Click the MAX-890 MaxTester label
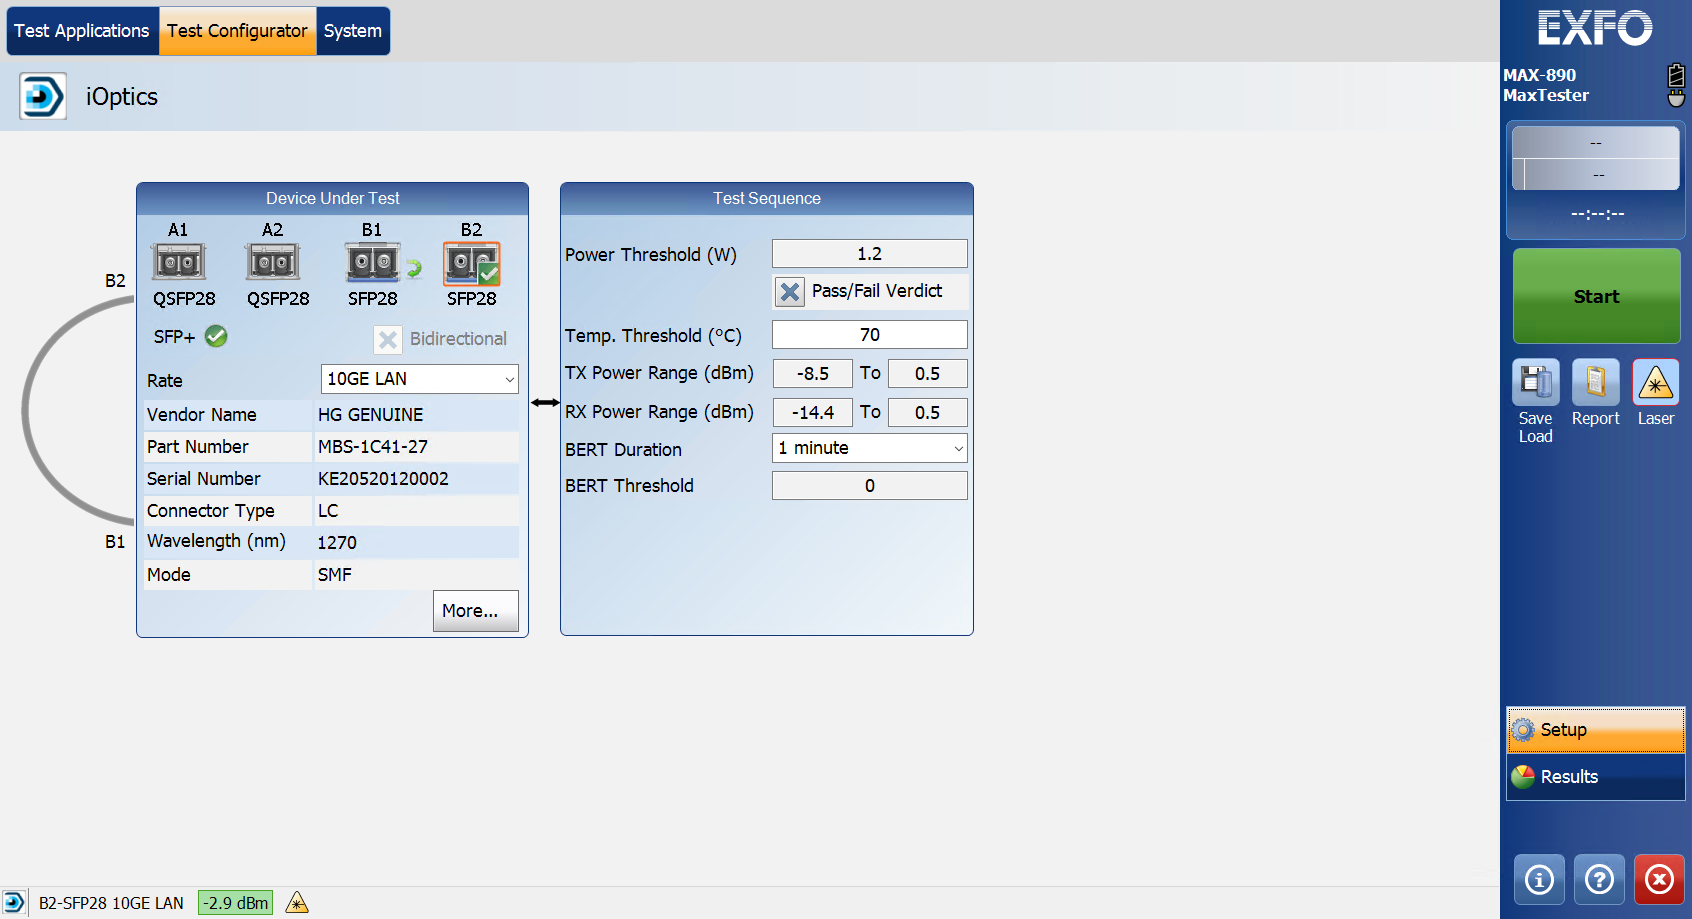Viewport: 1692px width, 919px height. [x=1546, y=85]
